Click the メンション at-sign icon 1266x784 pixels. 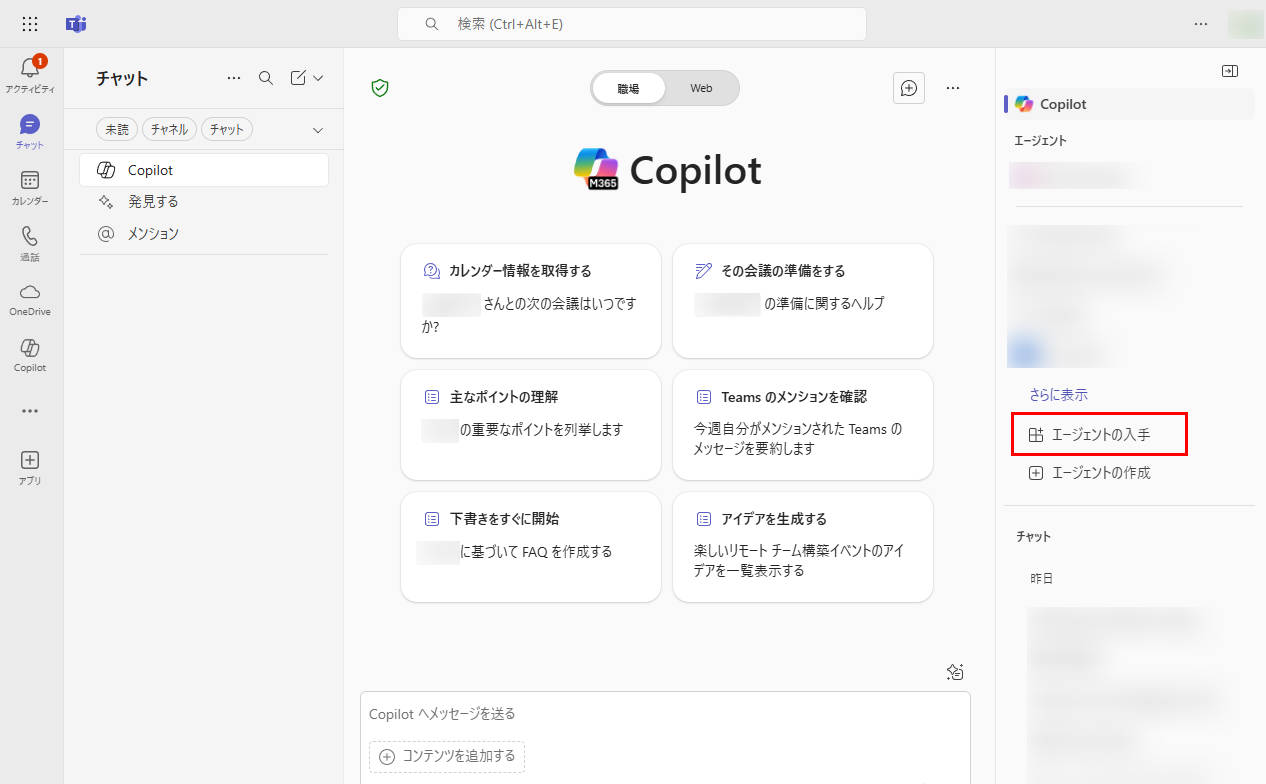point(106,234)
